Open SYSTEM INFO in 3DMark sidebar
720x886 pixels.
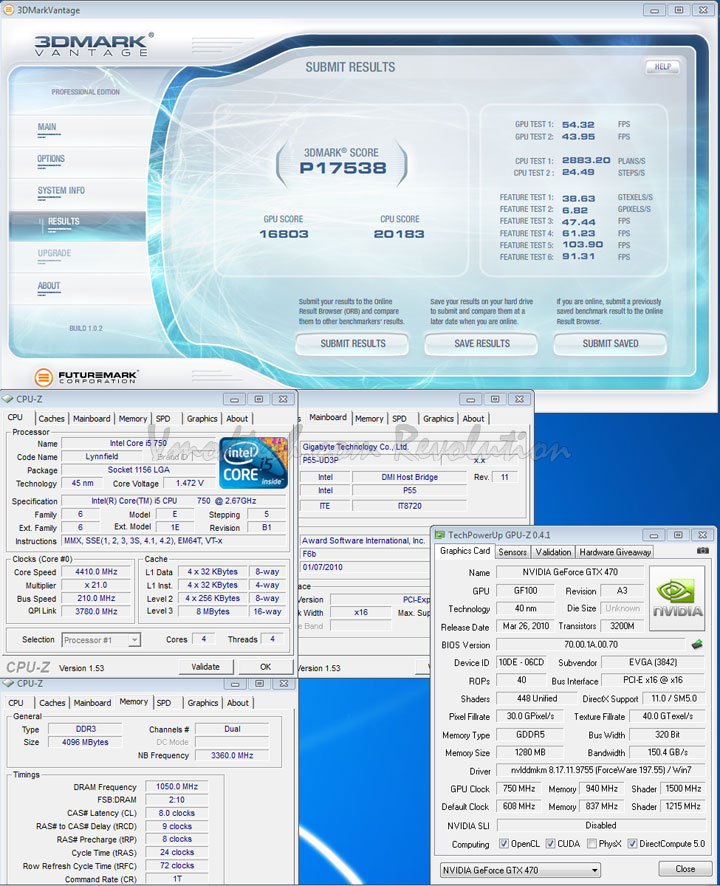(x=61, y=190)
